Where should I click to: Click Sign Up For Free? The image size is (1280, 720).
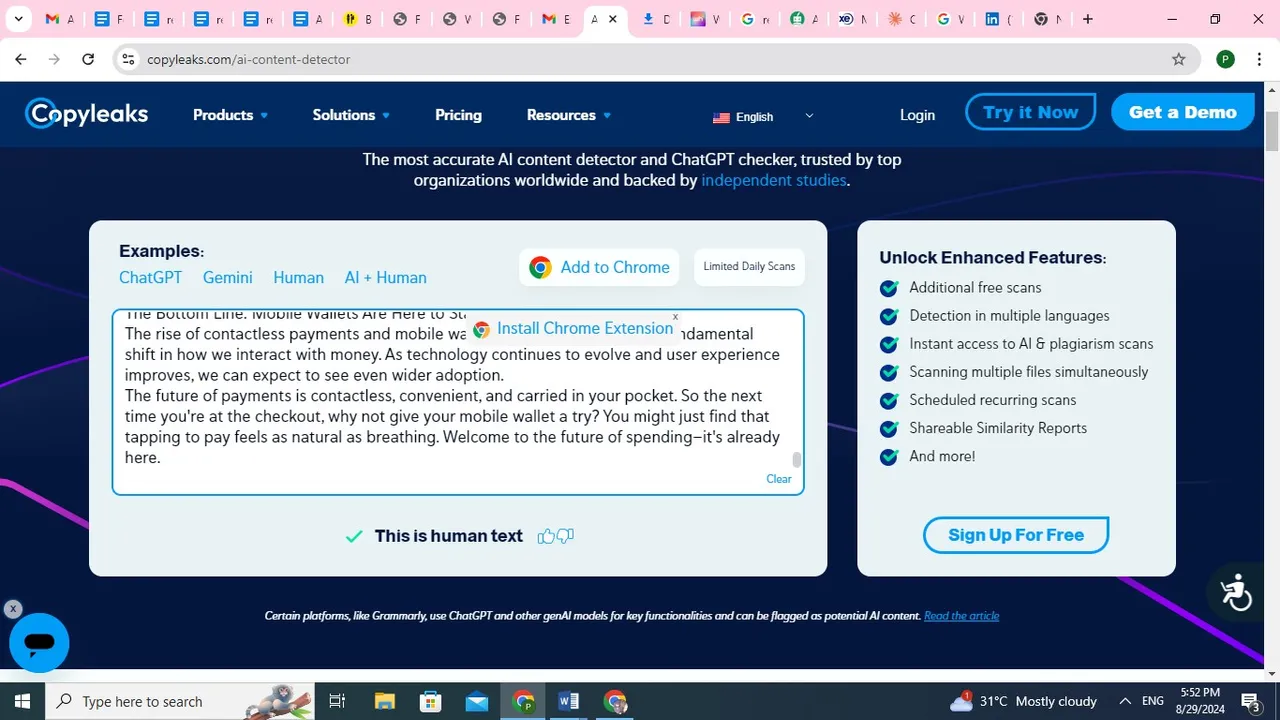pyautogui.click(x=1016, y=535)
